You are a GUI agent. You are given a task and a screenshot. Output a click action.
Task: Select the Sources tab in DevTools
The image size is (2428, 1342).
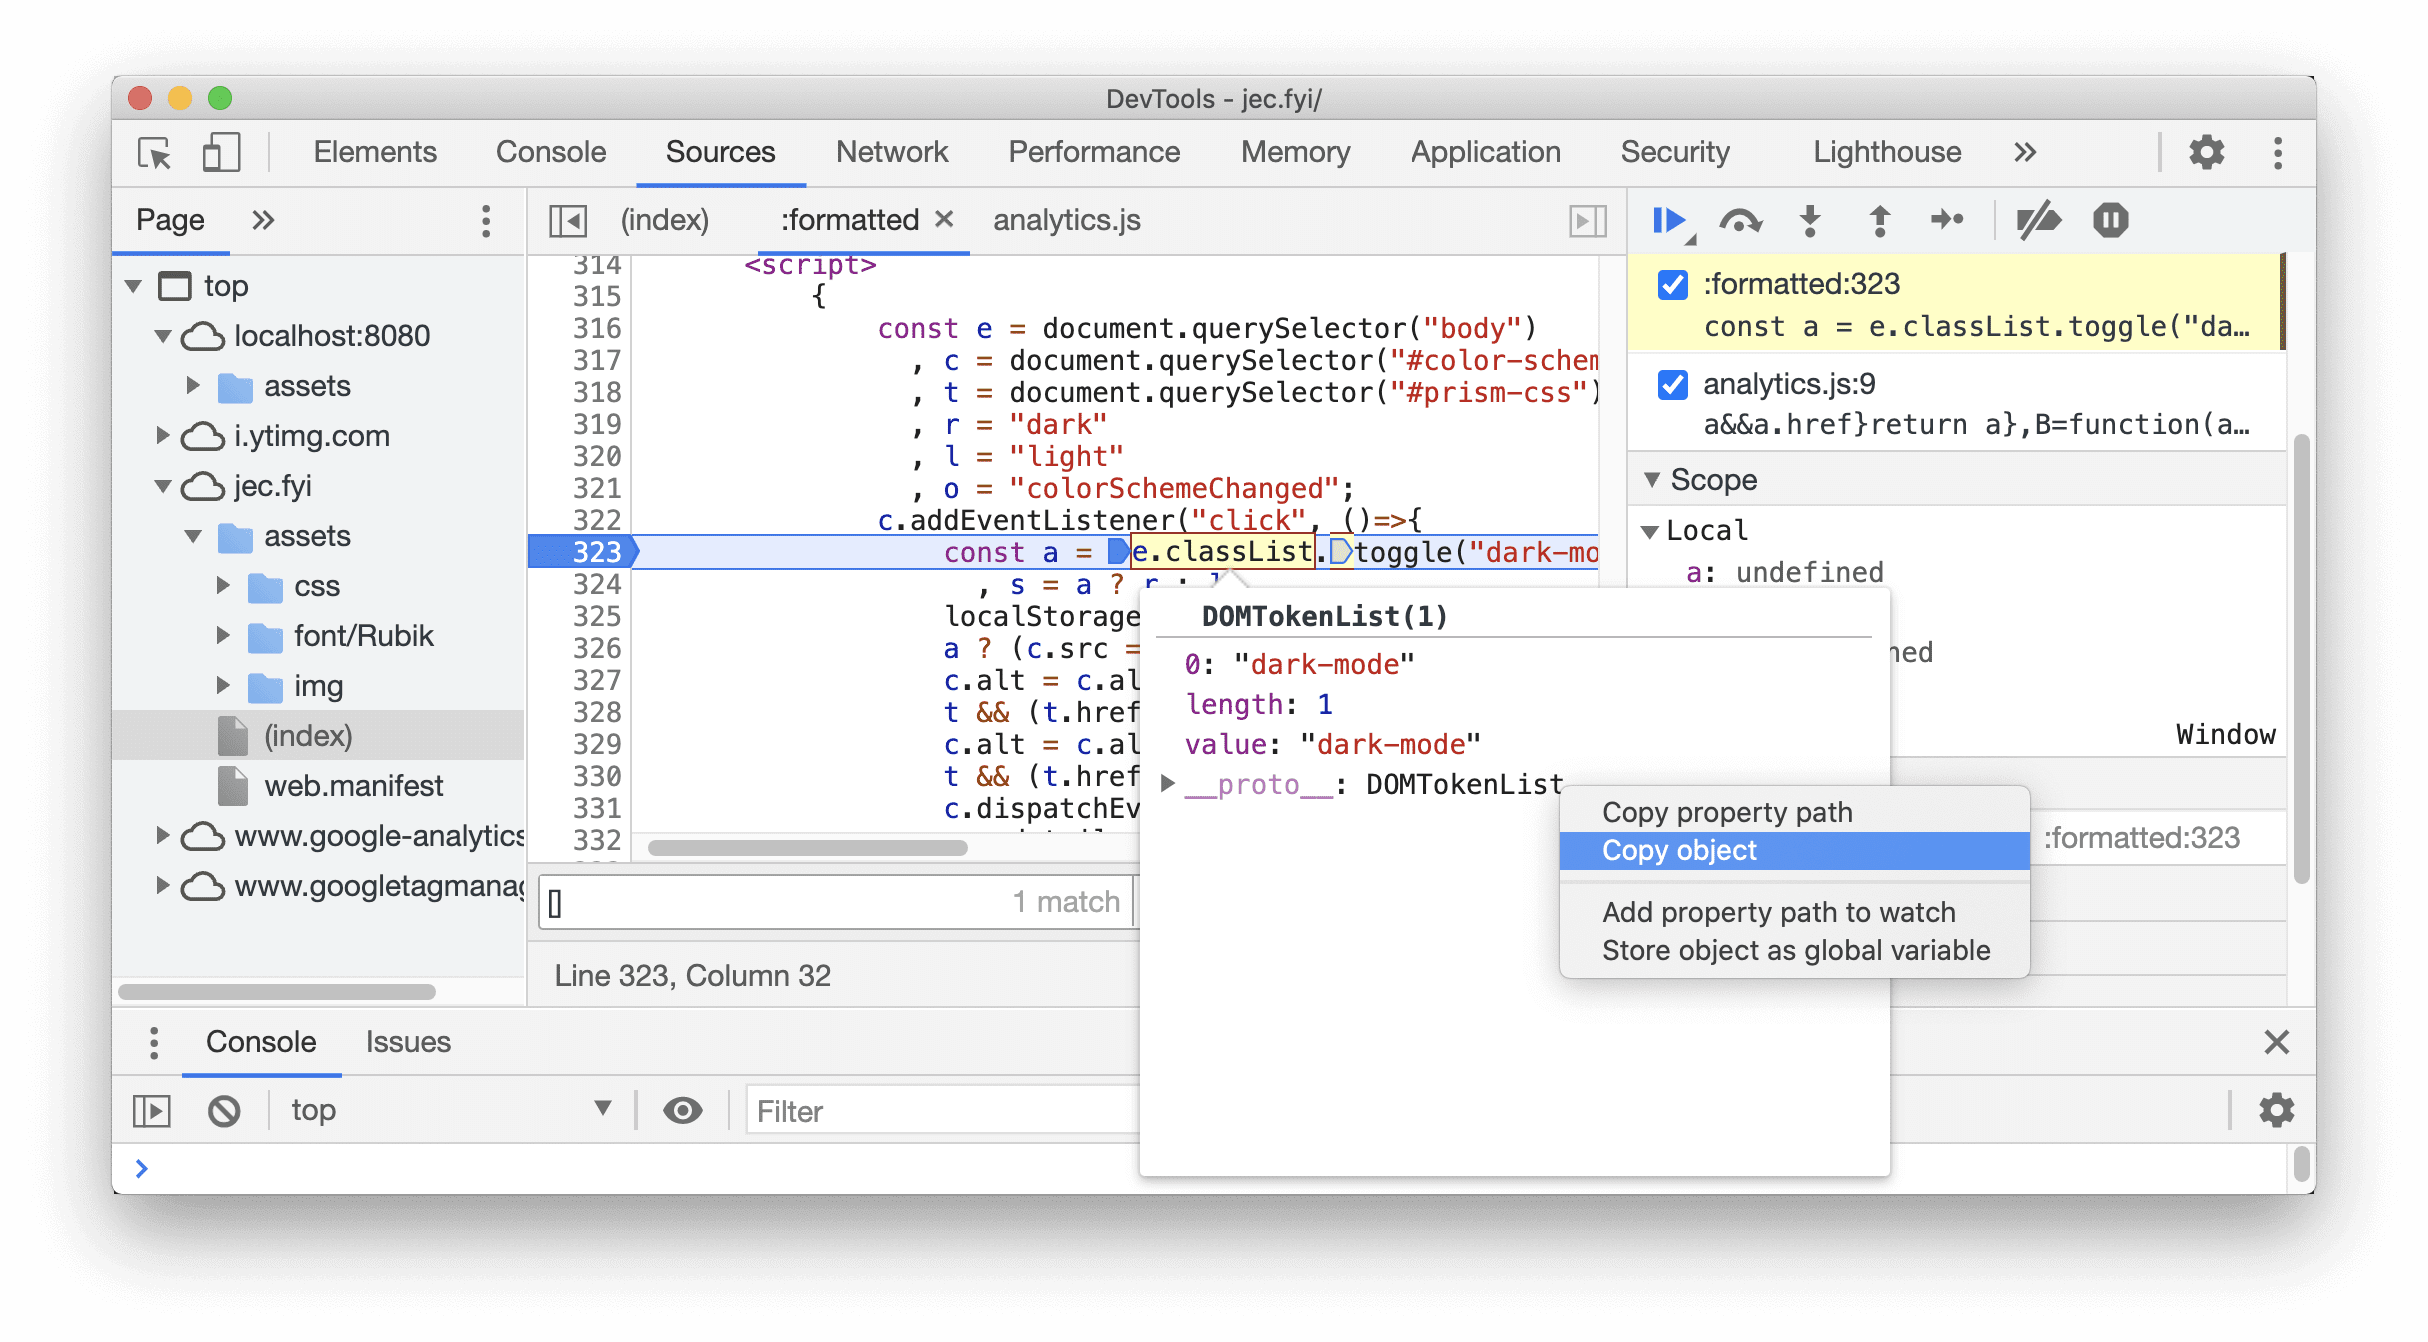coord(718,150)
